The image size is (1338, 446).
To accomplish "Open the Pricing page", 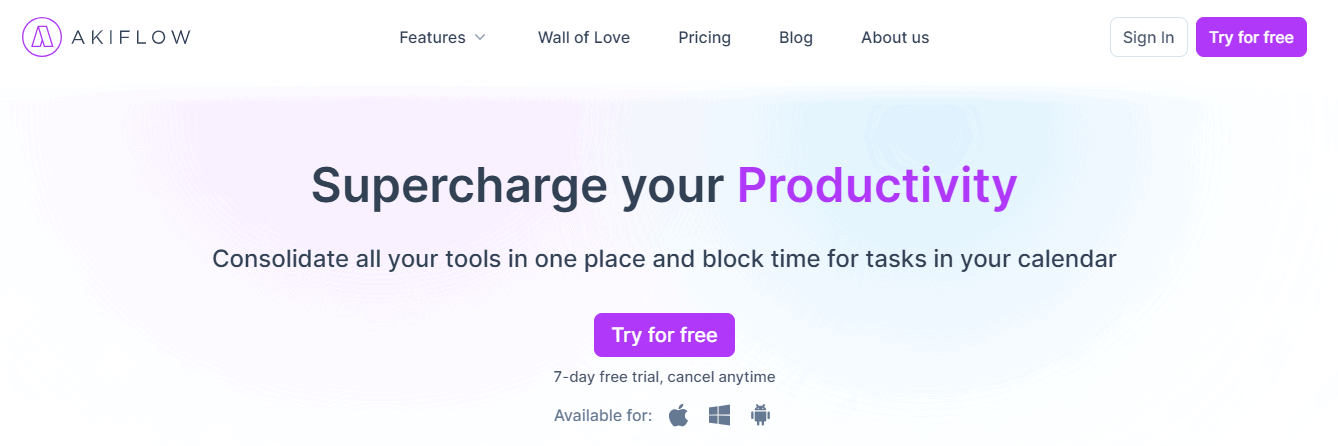I will [704, 37].
